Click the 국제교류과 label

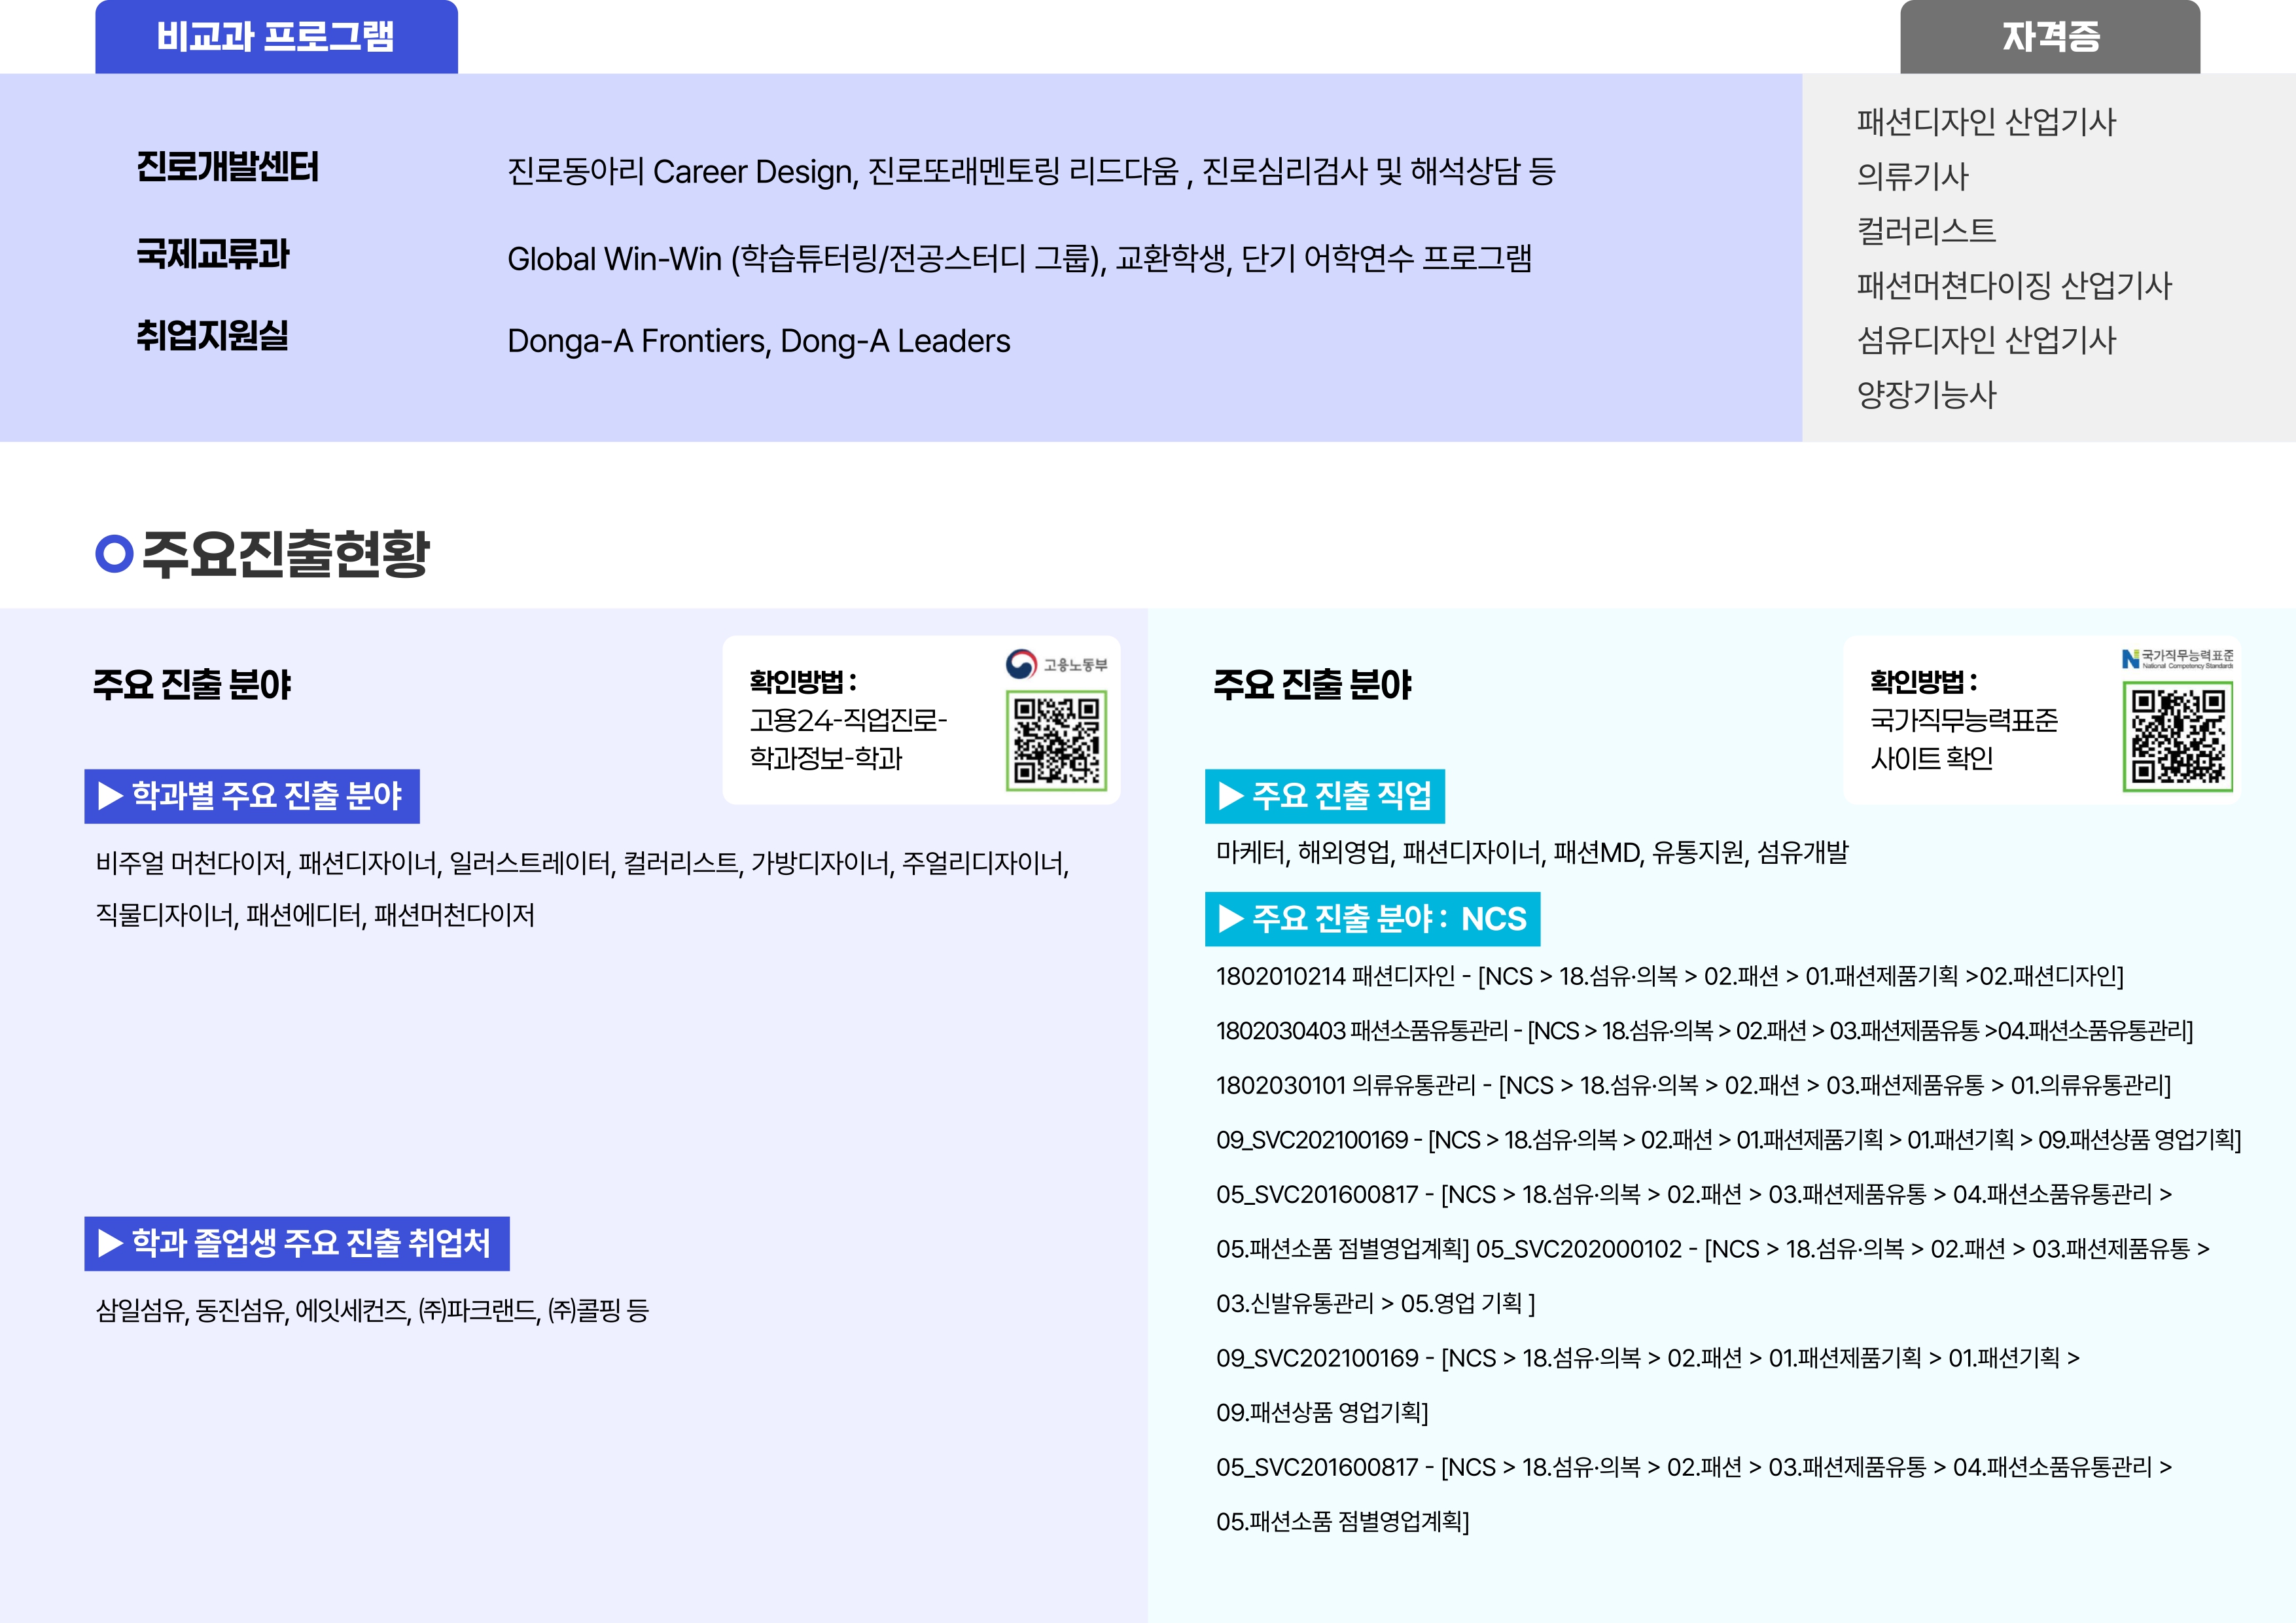pos(213,254)
